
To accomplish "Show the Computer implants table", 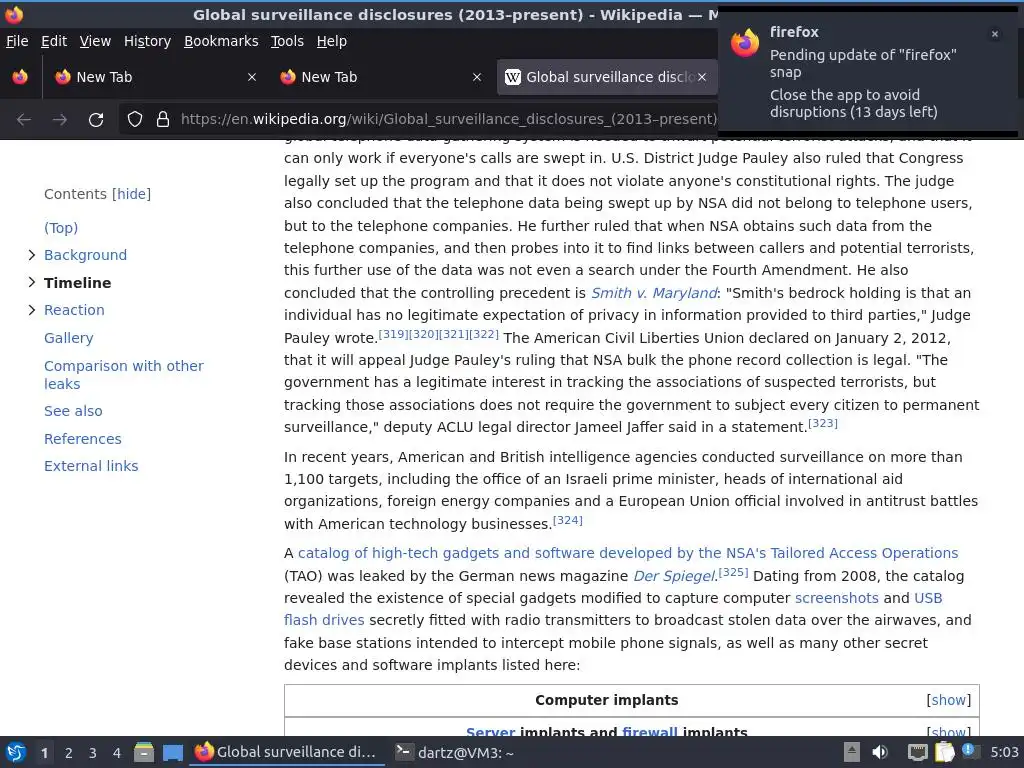I will [948, 700].
